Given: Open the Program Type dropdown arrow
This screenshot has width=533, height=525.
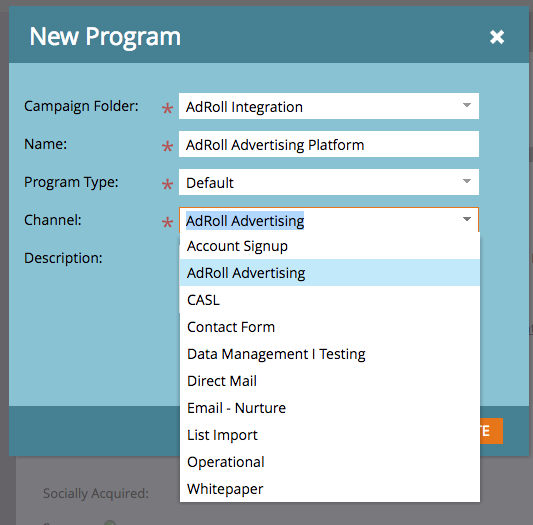Looking at the screenshot, I should (467, 182).
